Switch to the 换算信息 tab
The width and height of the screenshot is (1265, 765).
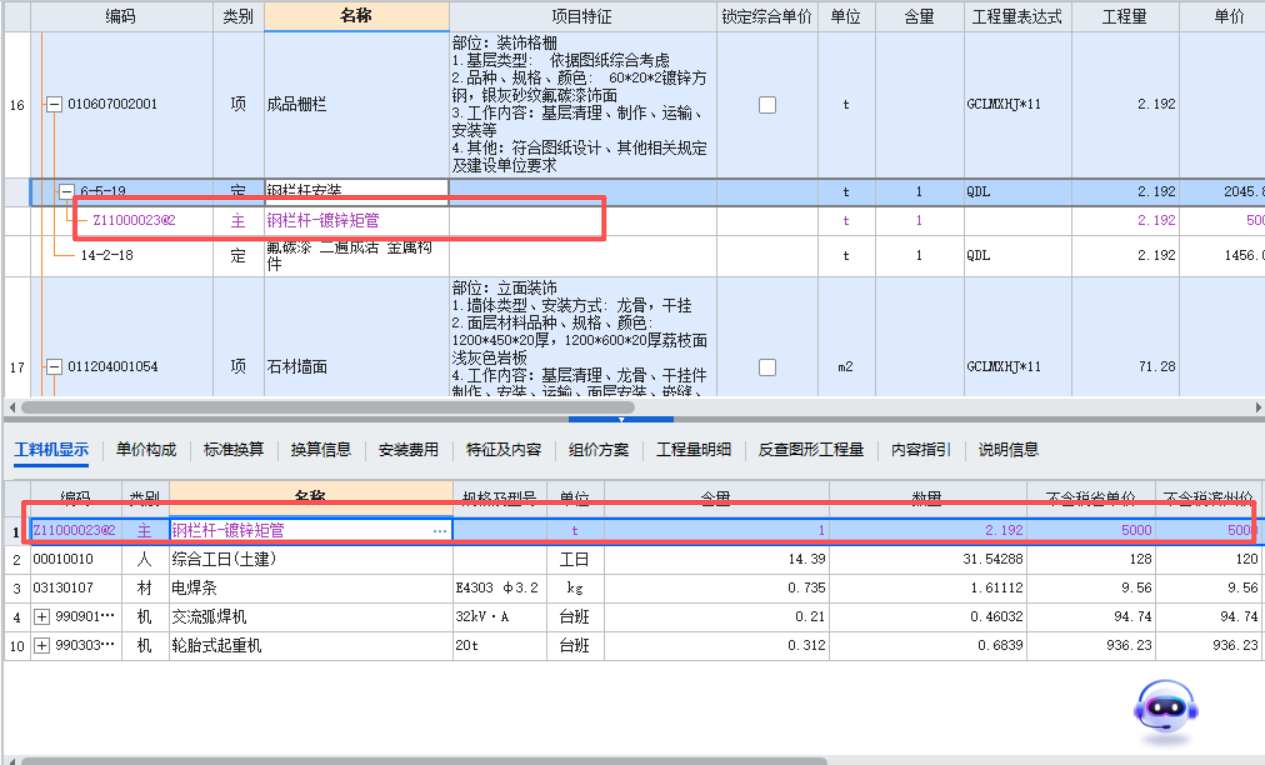pyautogui.click(x=320, y=450)
